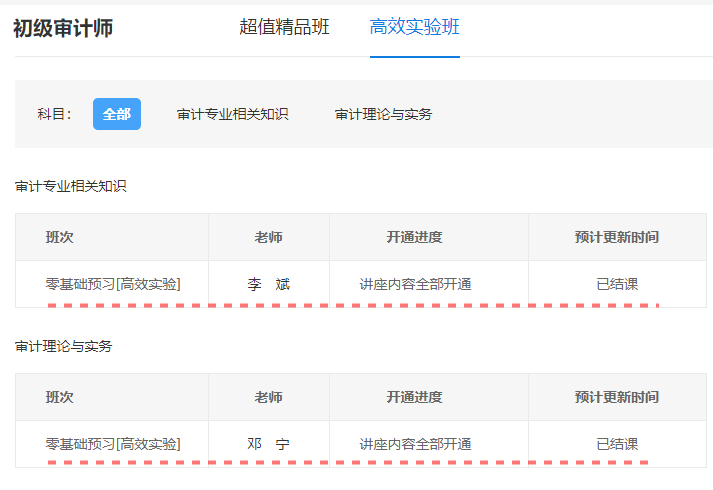Click 开通进度 header in the second table
The image size is (713, 490).
click(x=414, y=397)
